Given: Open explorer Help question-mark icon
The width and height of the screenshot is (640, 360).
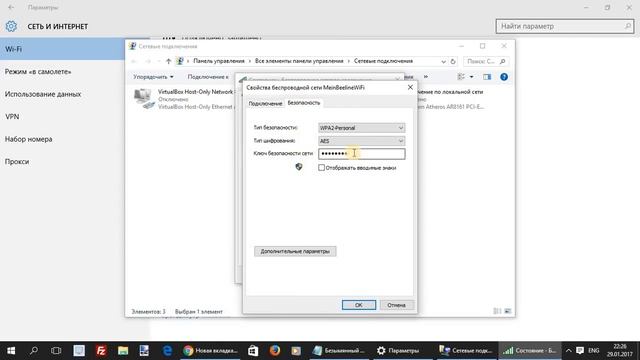Looking at the screenshot, I should pos(504,77).
